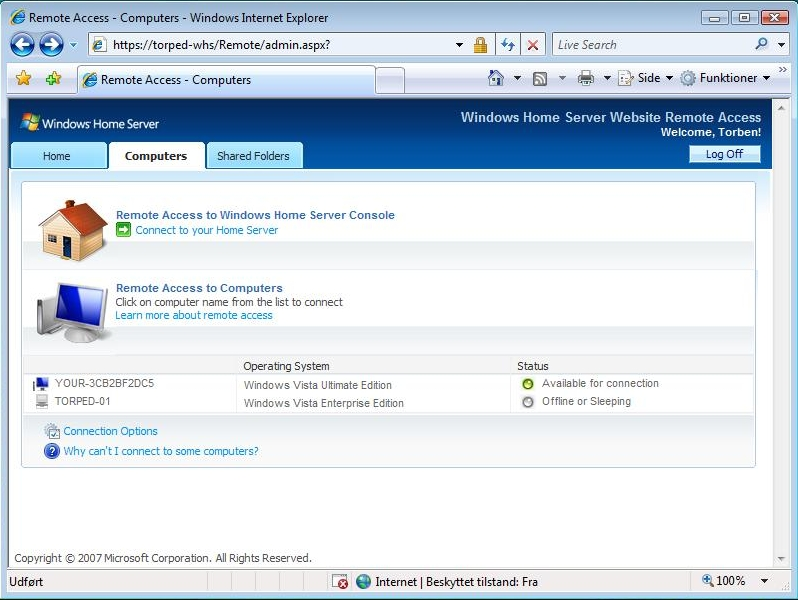Viewport: 798px width, 600px height.
Task: Switch to the Shared Folders tab
Action: [253, 156]
